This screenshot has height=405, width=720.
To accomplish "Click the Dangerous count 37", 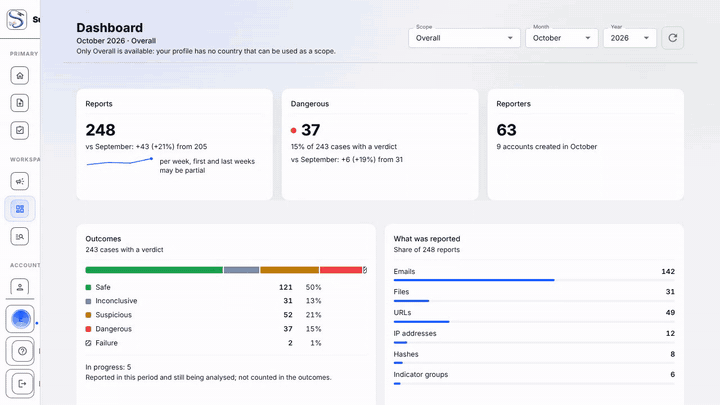I will pyautogui.click(x=310, y=130).
